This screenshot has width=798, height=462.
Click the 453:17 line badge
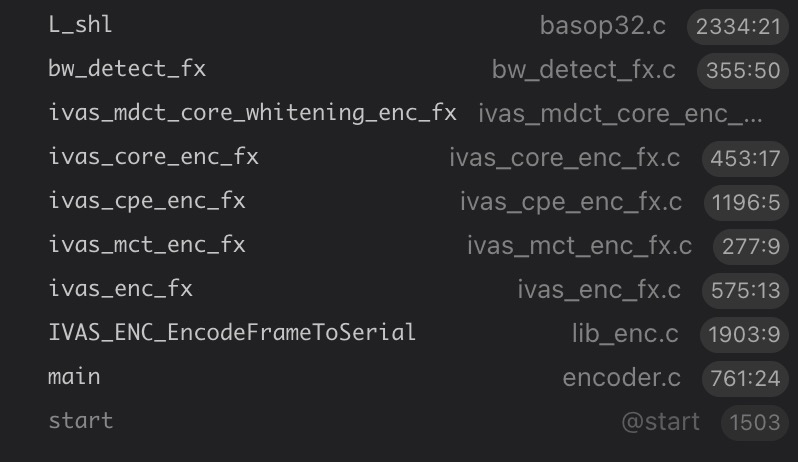(745, 158)
